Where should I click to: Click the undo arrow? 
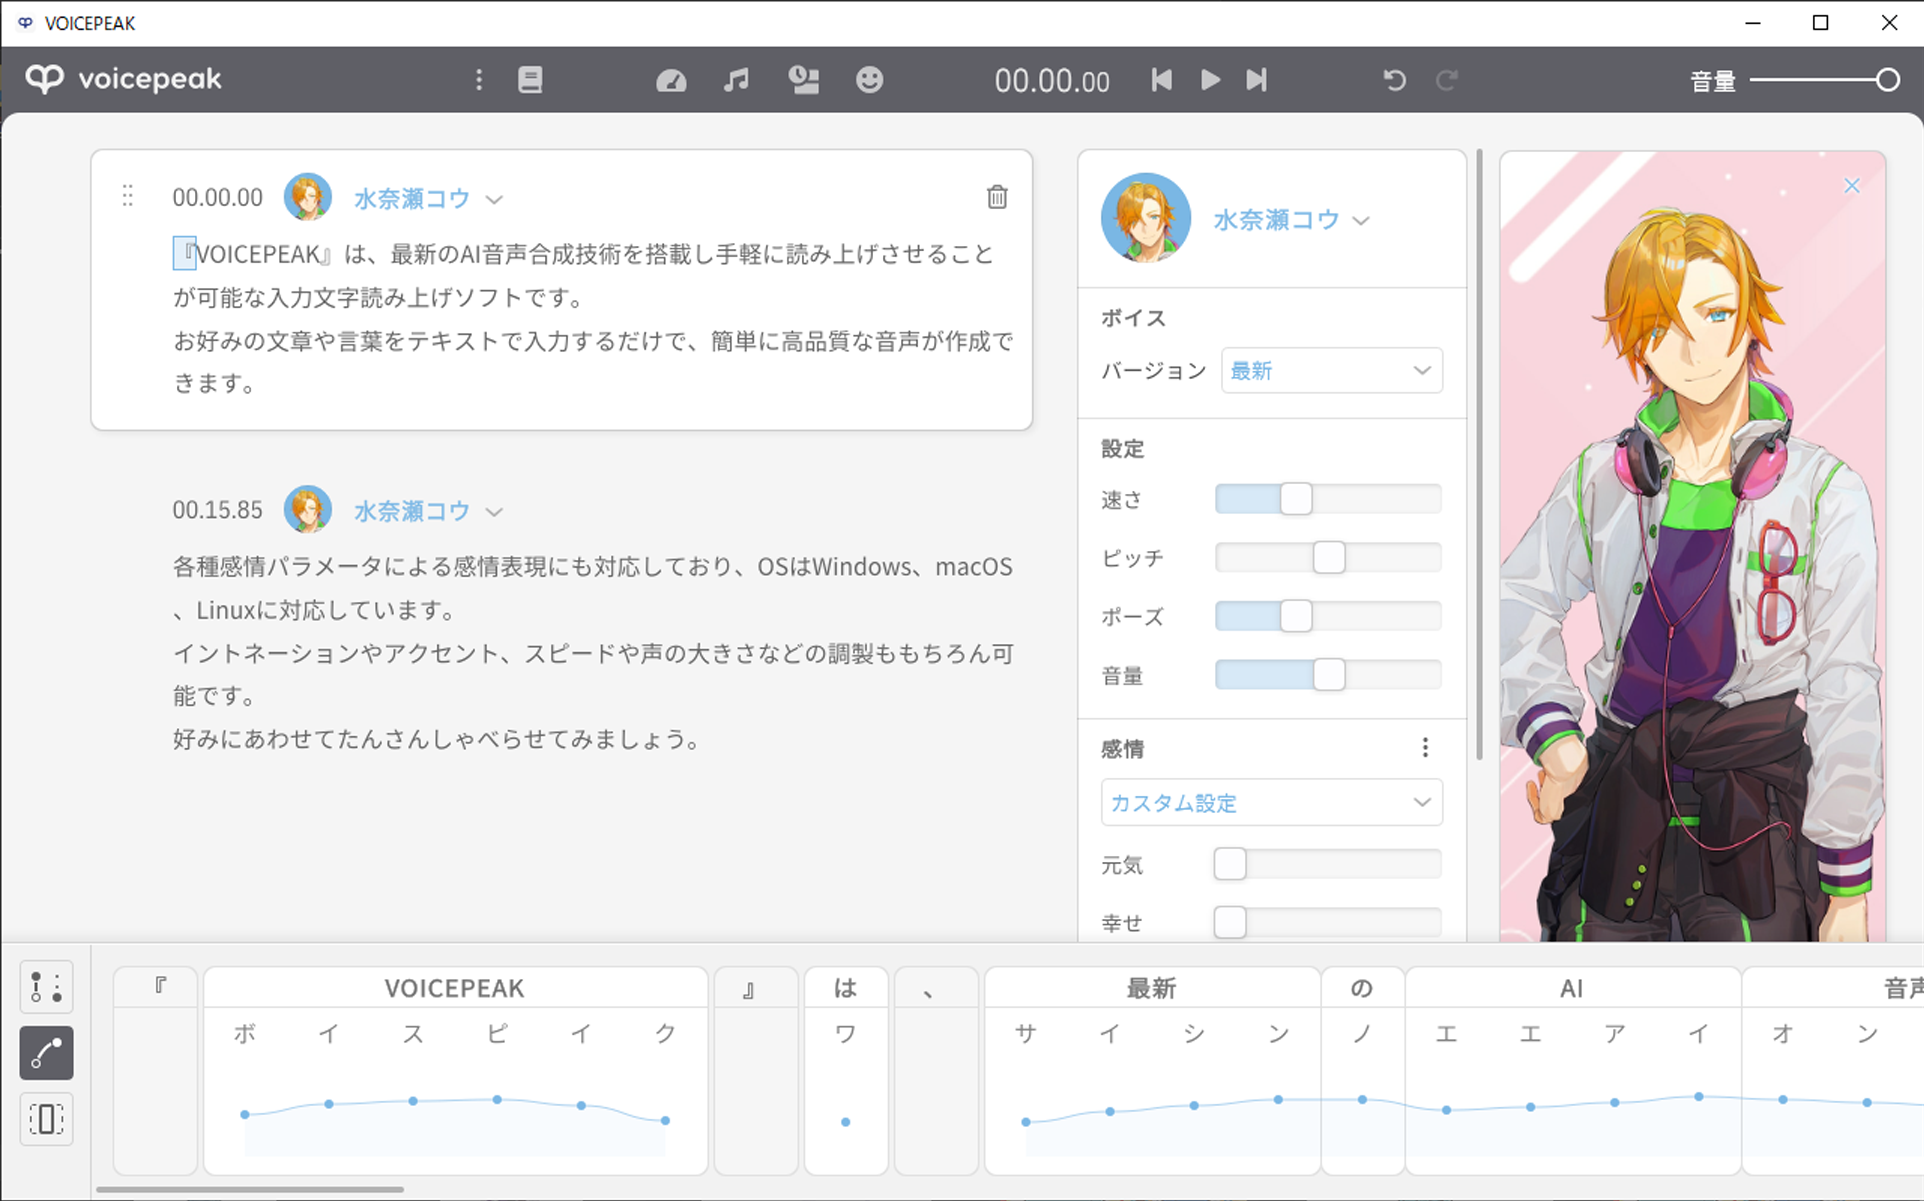click(x=1395, y=80)
